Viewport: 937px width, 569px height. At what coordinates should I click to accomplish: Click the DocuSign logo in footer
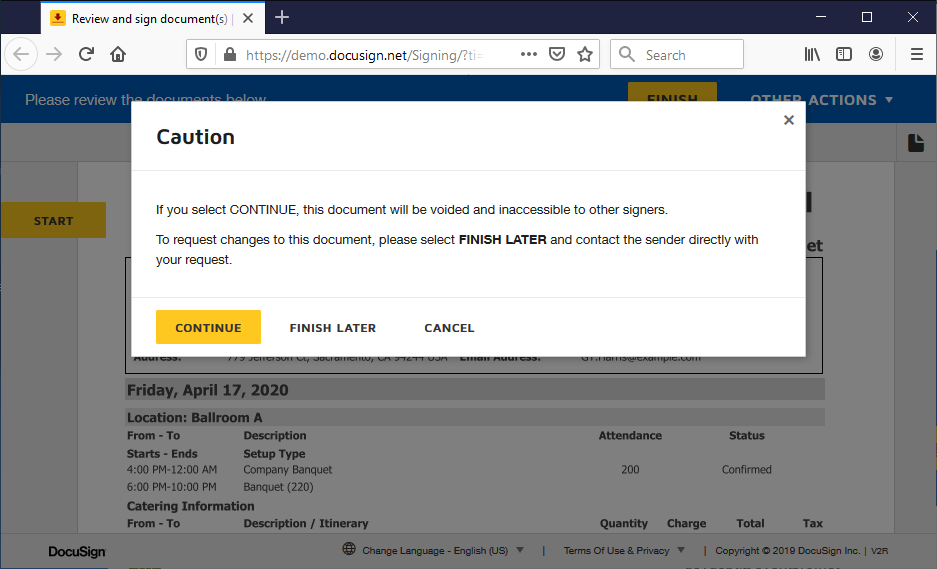pyautogui.click(x=77, y=552)
